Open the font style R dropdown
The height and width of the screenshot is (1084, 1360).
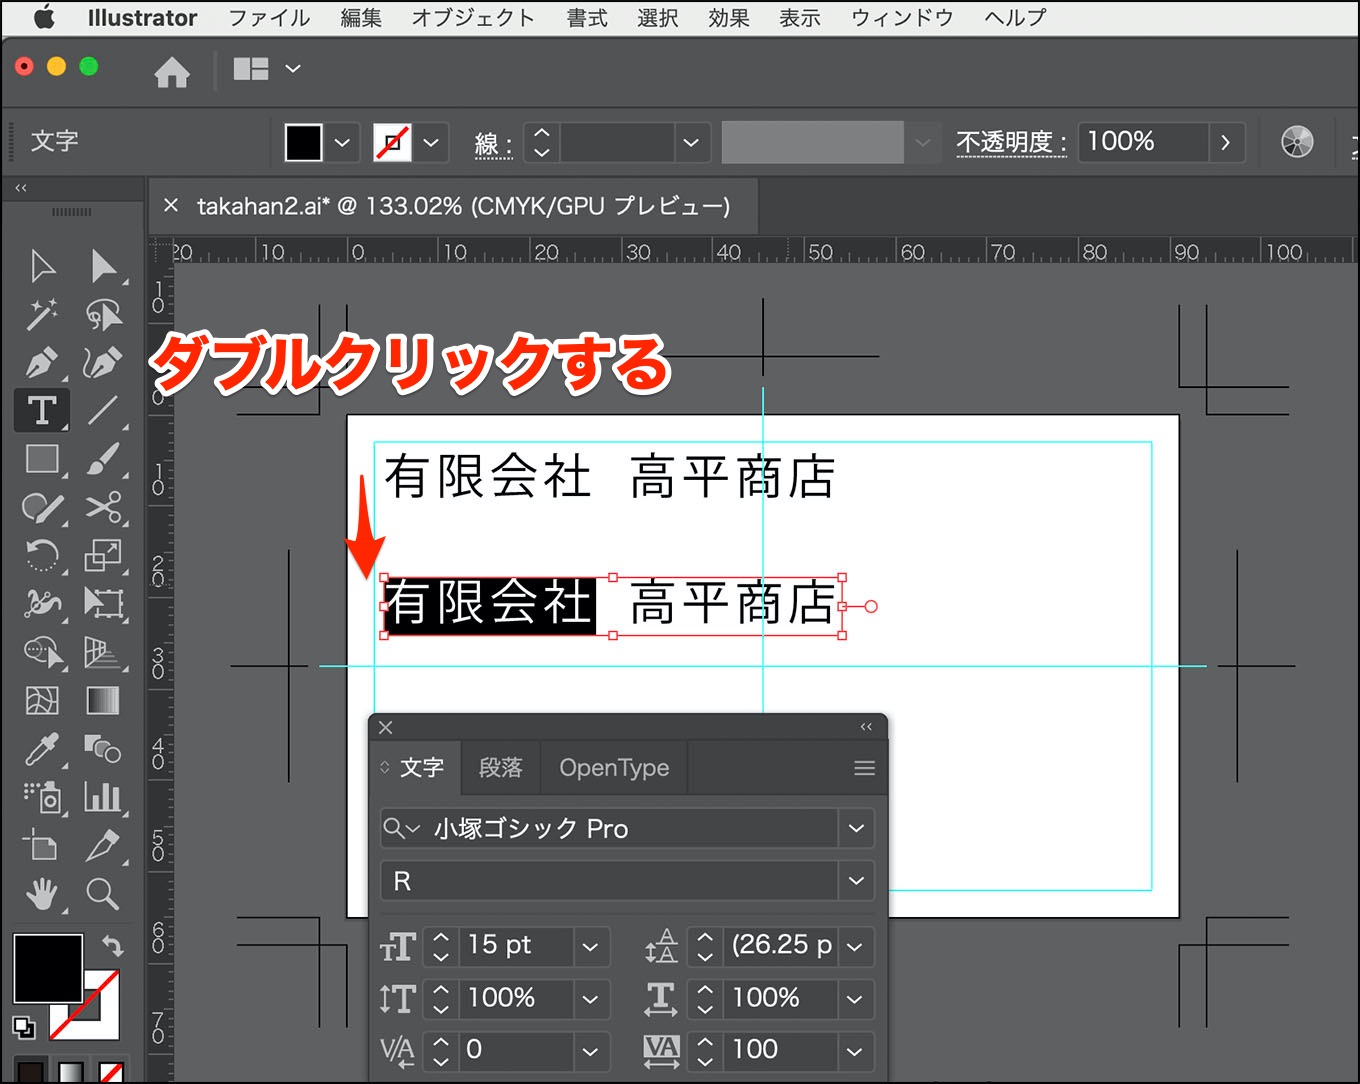pyautogui.click(x=856, y=881)
